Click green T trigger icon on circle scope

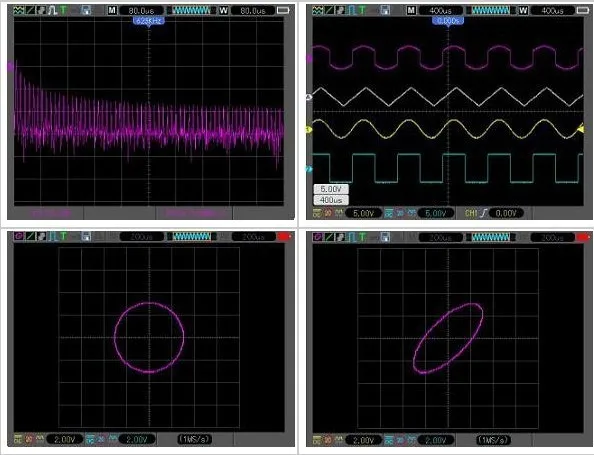click(x=63, y=237)
